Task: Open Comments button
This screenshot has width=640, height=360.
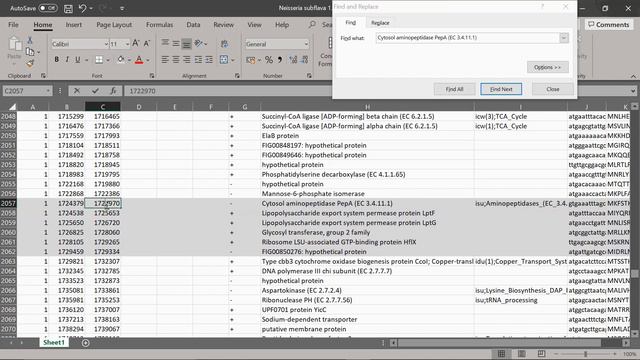Action: click(608, 24)
